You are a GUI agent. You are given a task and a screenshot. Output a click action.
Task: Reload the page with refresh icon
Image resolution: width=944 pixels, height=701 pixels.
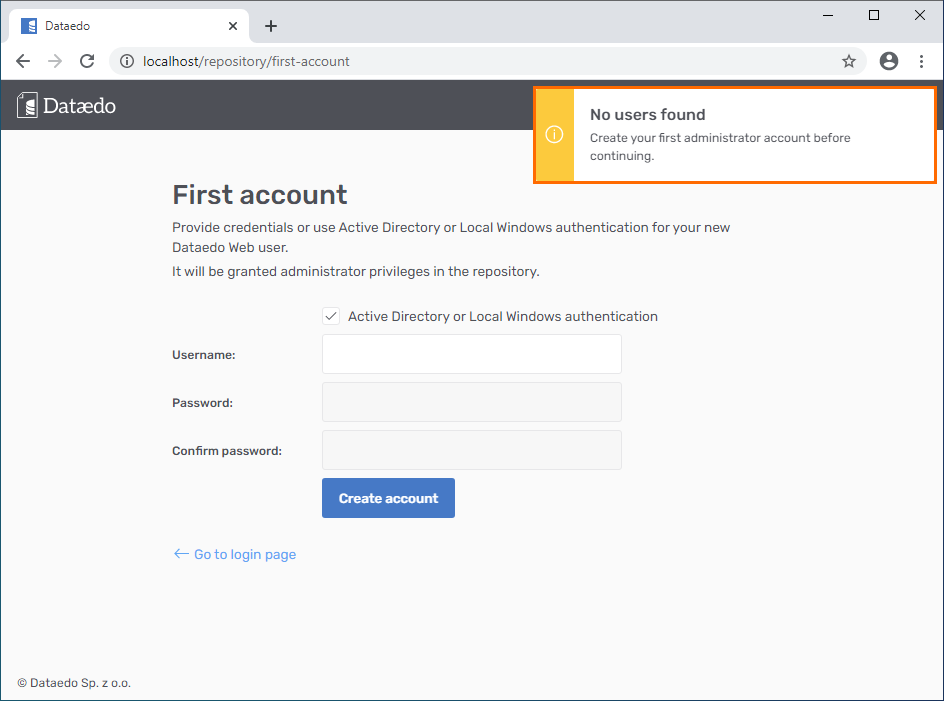point(87,61)
